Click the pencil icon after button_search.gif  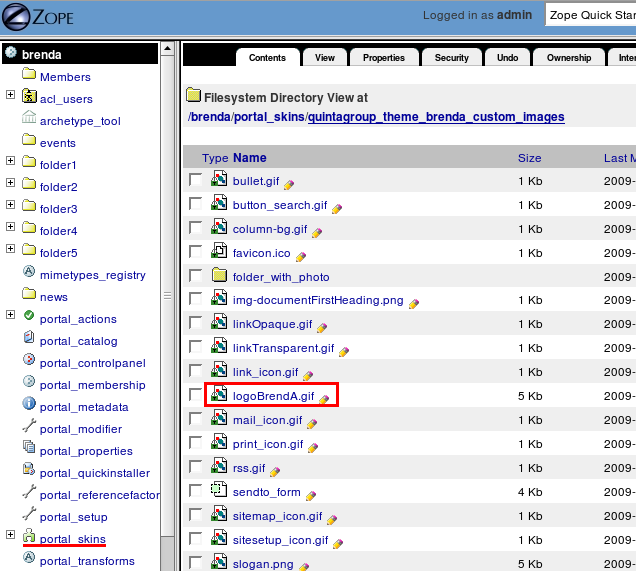(x=337, y=209)
